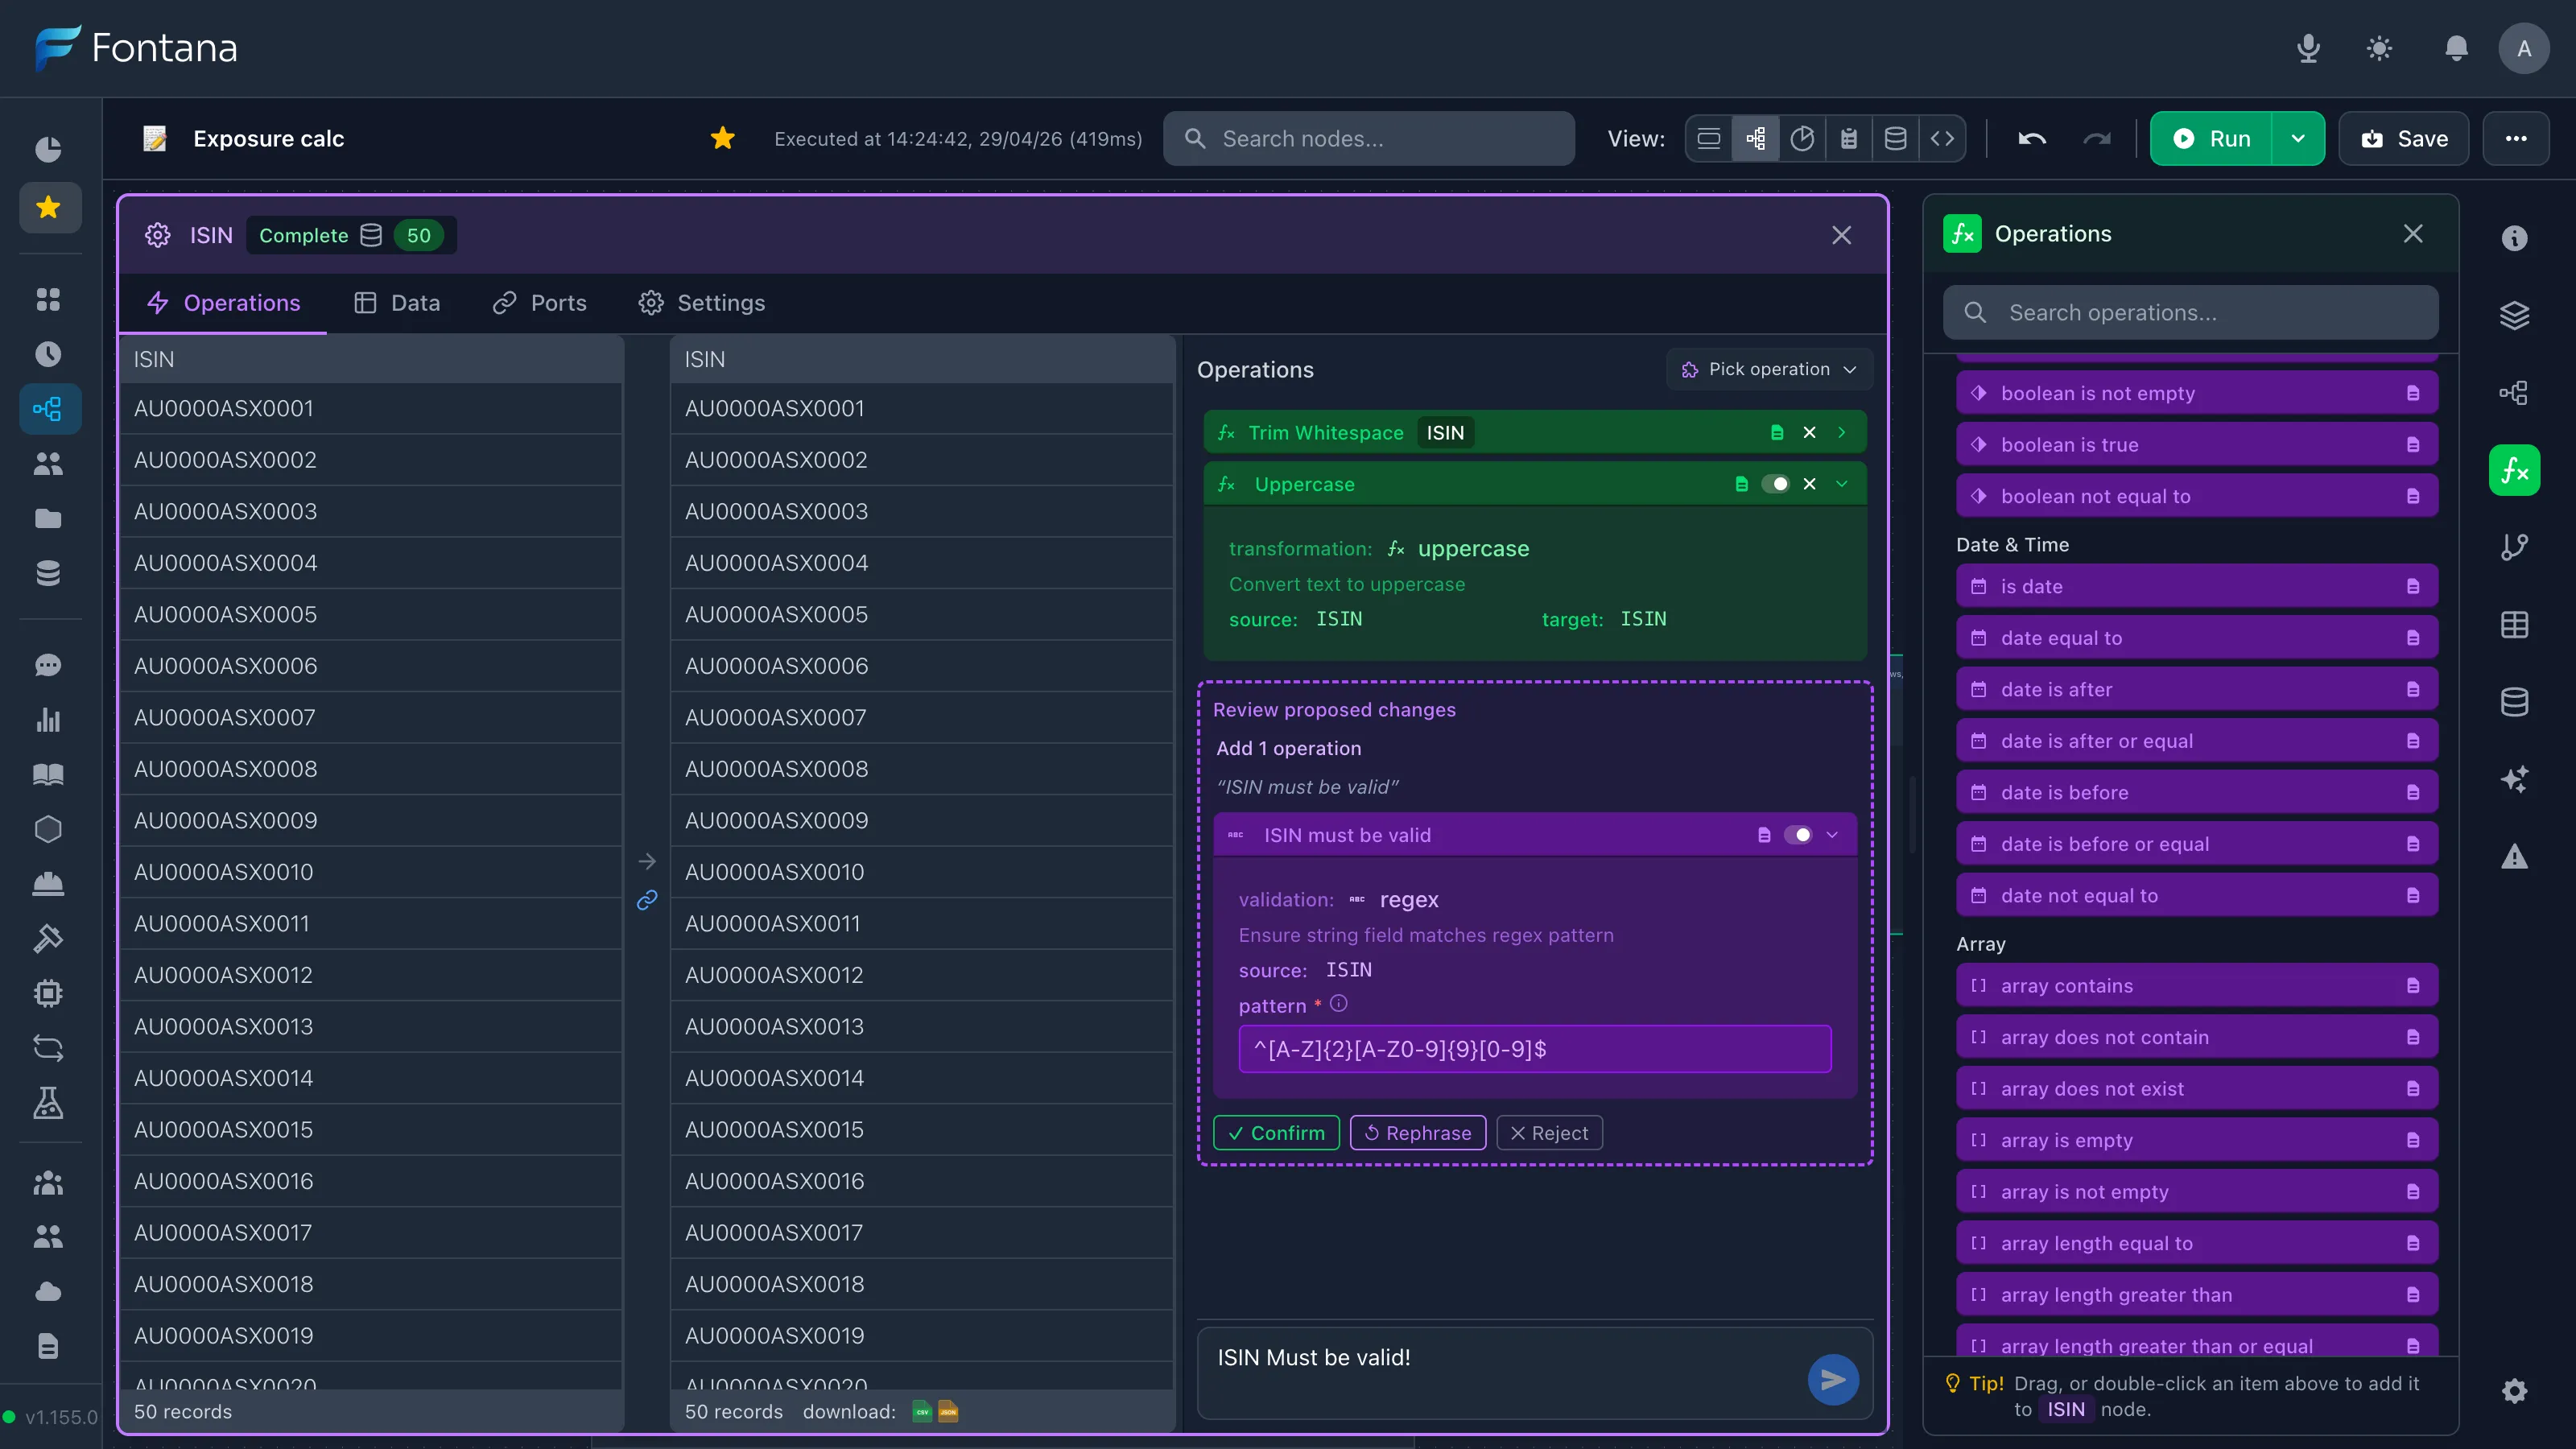Select the 'date not equal to' operation

(x=2196, y=895)
